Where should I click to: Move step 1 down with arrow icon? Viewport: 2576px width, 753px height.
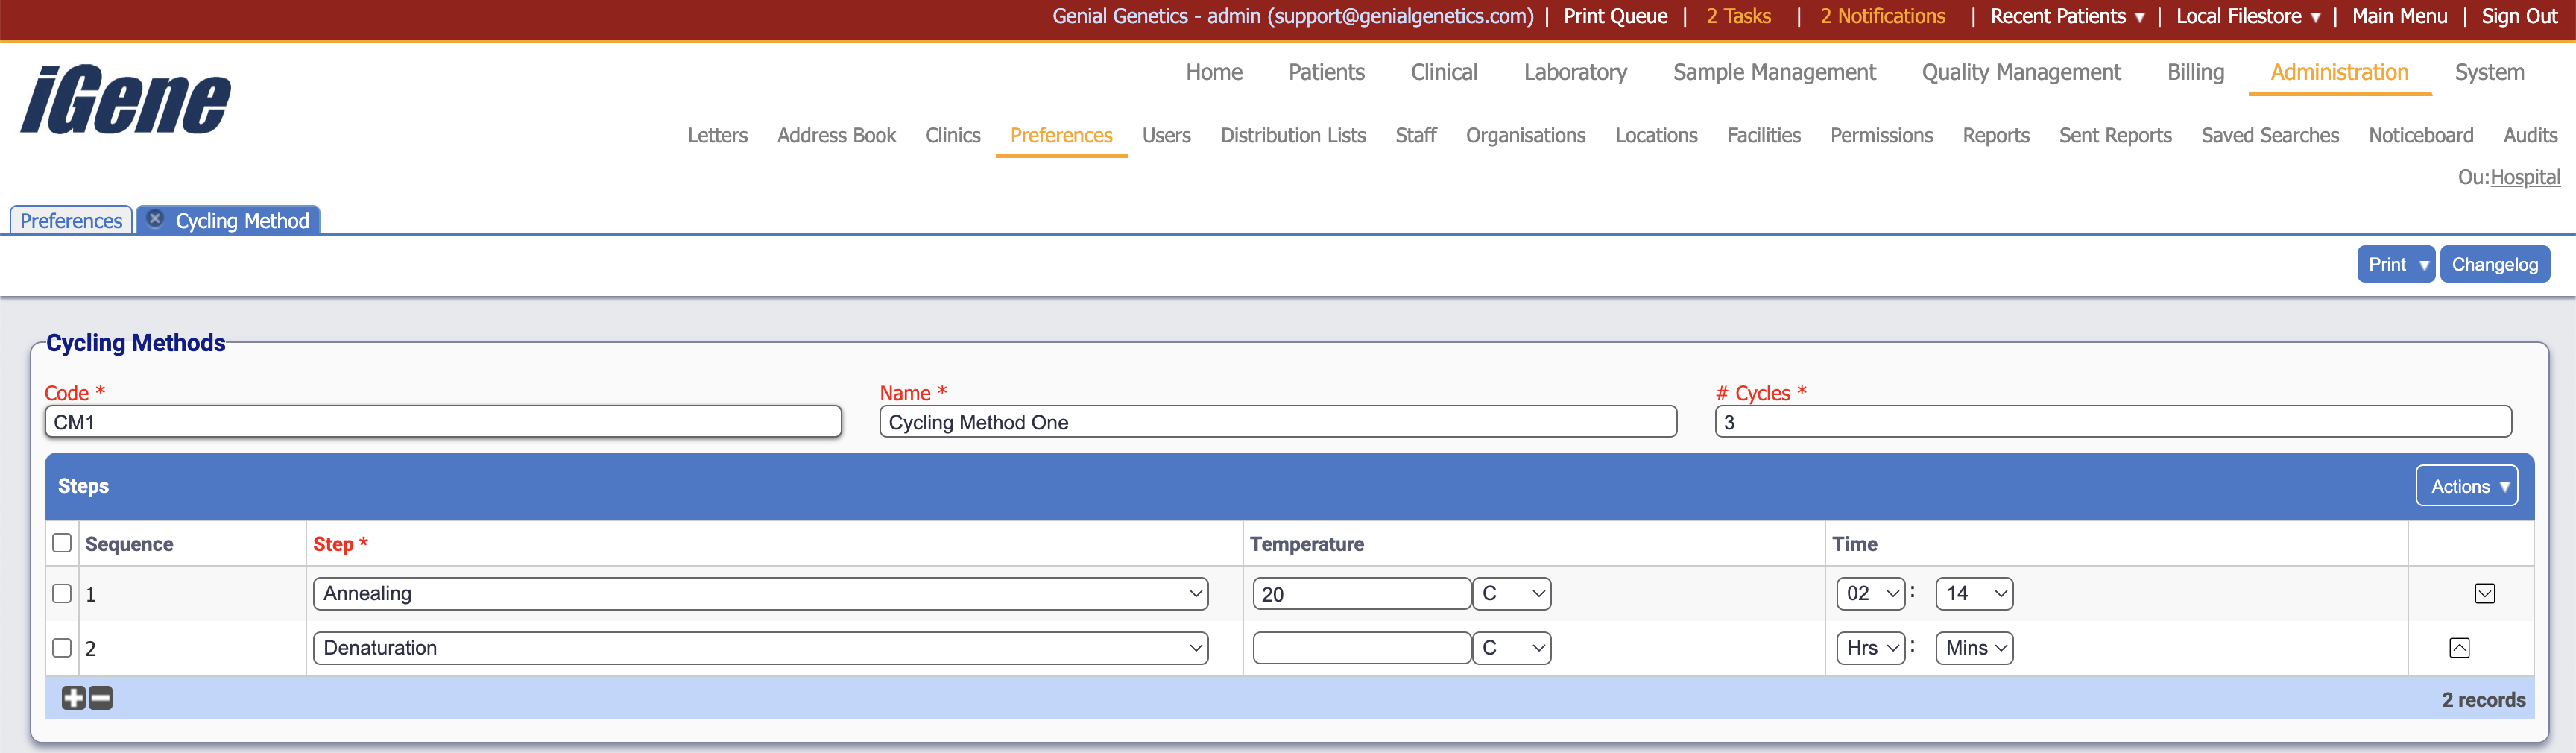pyautogui.click(x=2484, y=594)
